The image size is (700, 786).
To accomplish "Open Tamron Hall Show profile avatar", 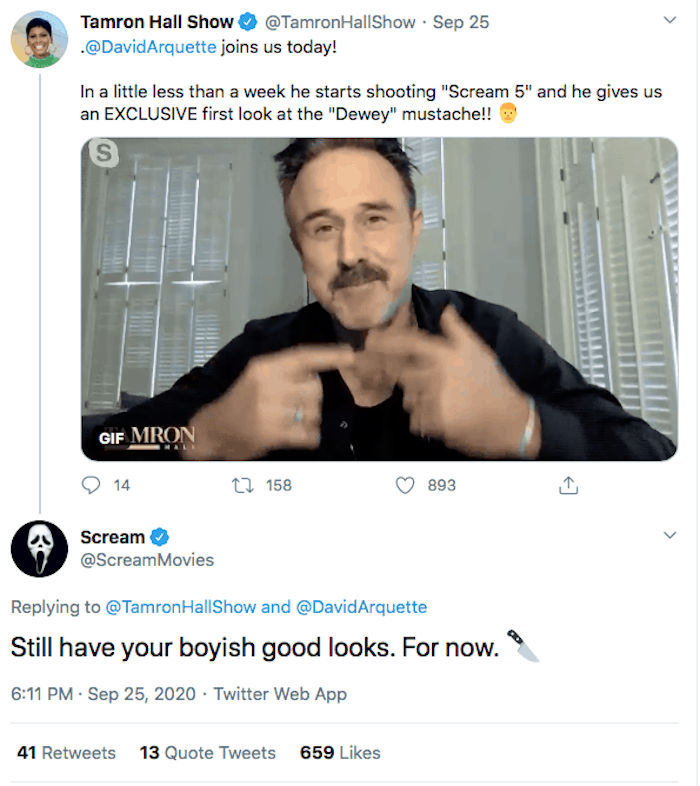I will click(39, 40).
